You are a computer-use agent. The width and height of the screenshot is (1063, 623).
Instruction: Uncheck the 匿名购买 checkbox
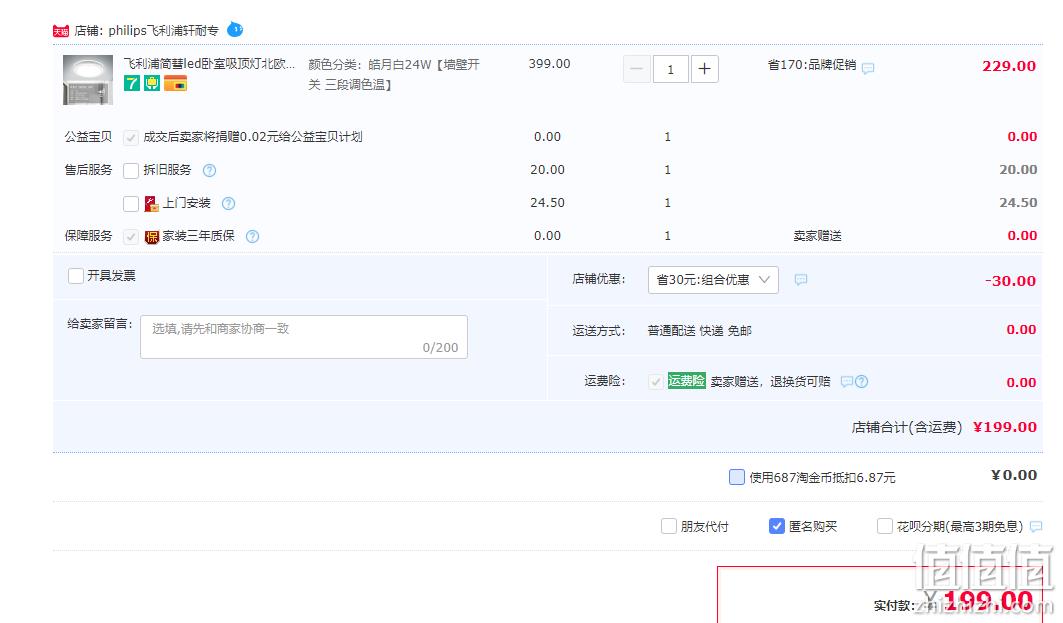[x=777, y=526]
